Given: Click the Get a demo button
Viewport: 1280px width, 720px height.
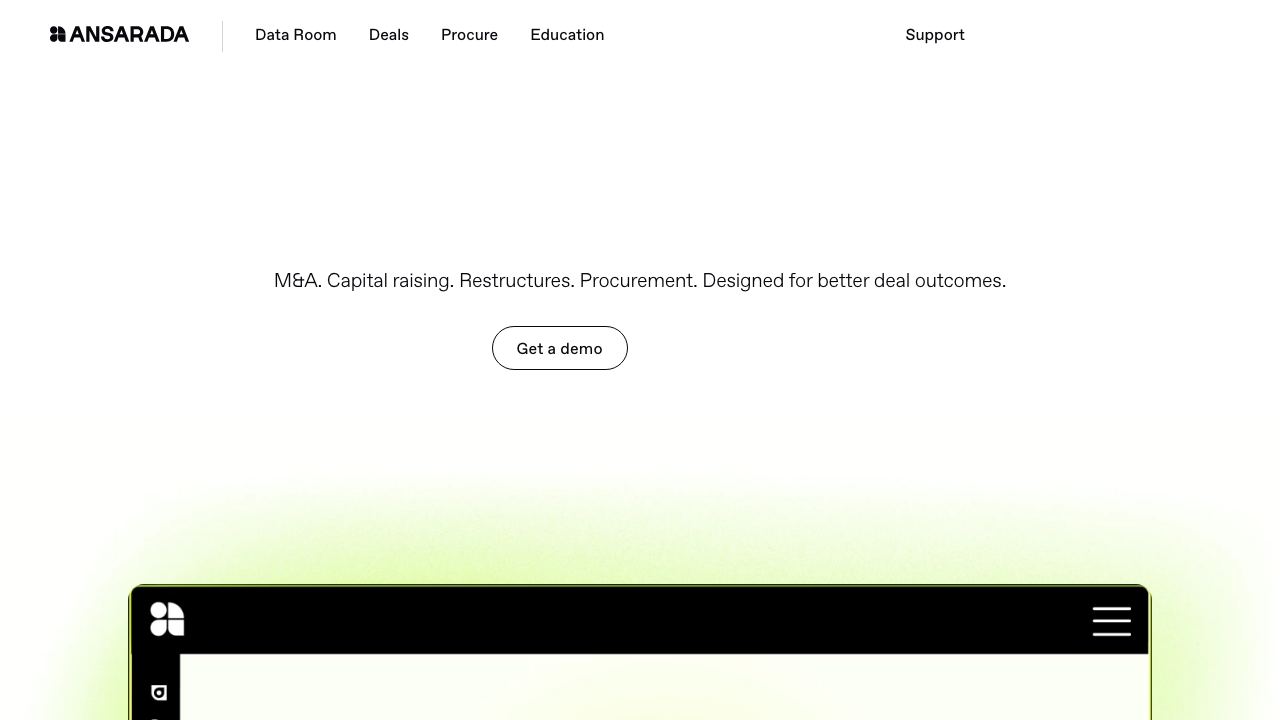Looking at the screenshot, I should 560,348.
